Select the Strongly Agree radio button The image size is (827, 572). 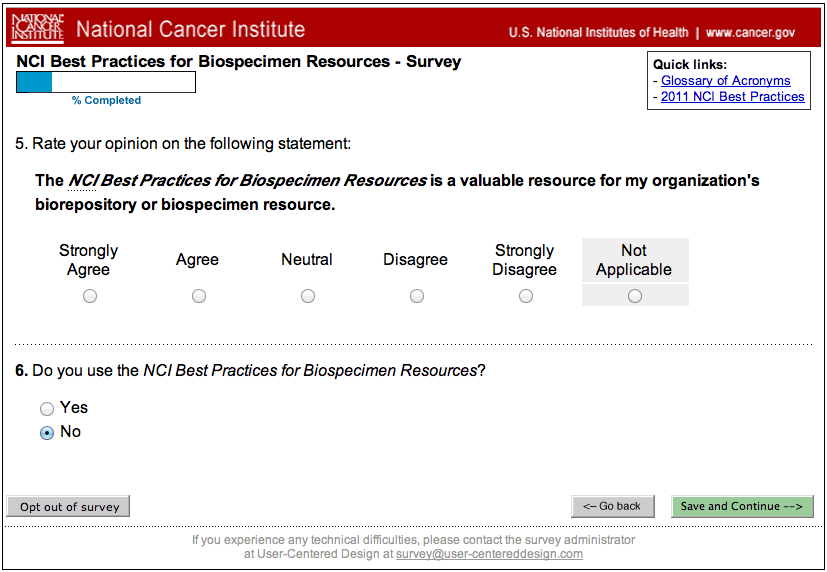point(90,297)
